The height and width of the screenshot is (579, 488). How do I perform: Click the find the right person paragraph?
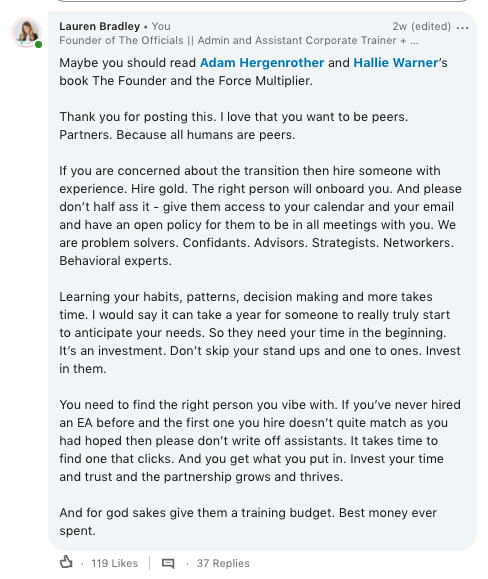click(x=260, y=441)
